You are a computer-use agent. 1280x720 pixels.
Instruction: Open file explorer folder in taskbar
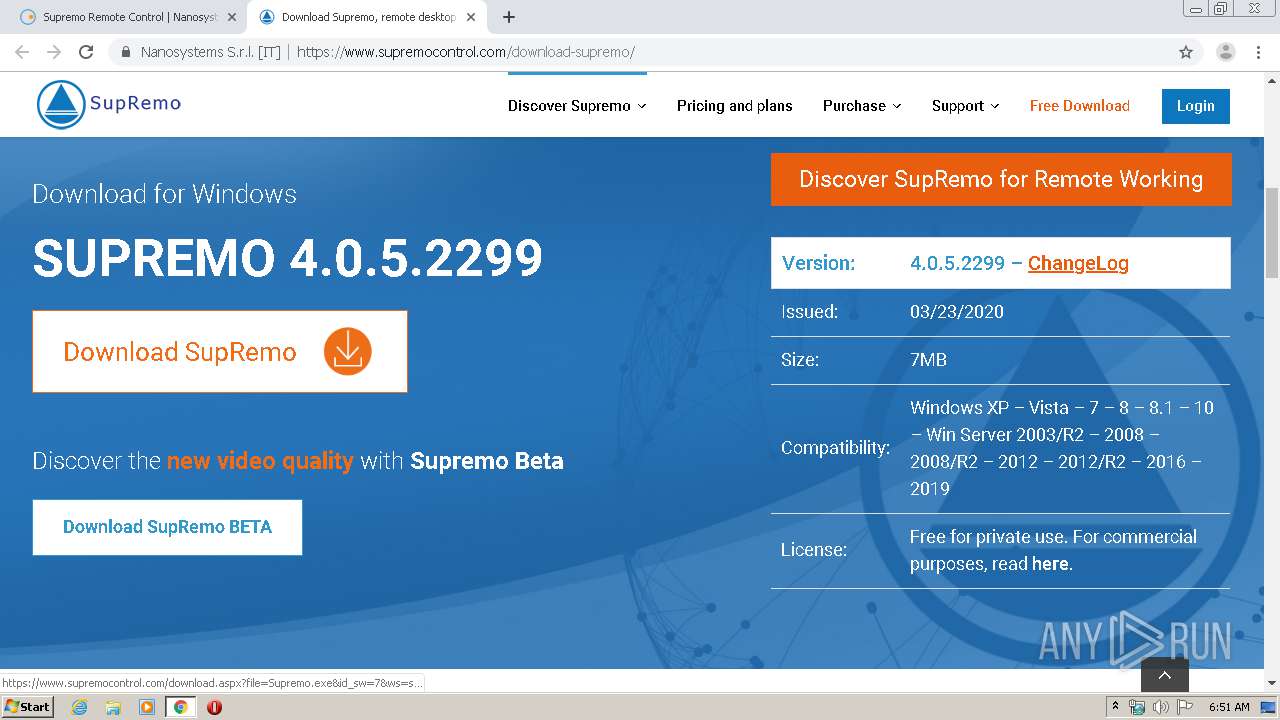[x=113, y=707]
